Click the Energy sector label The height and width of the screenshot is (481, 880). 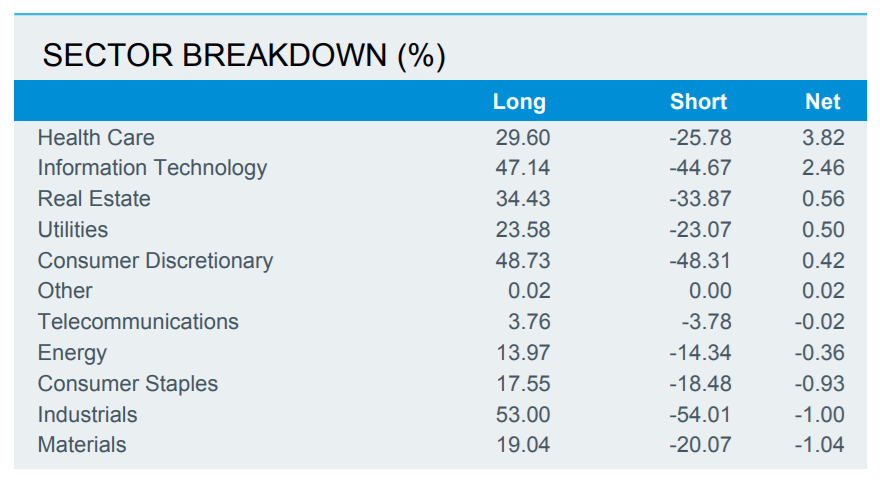pos(72,353)
